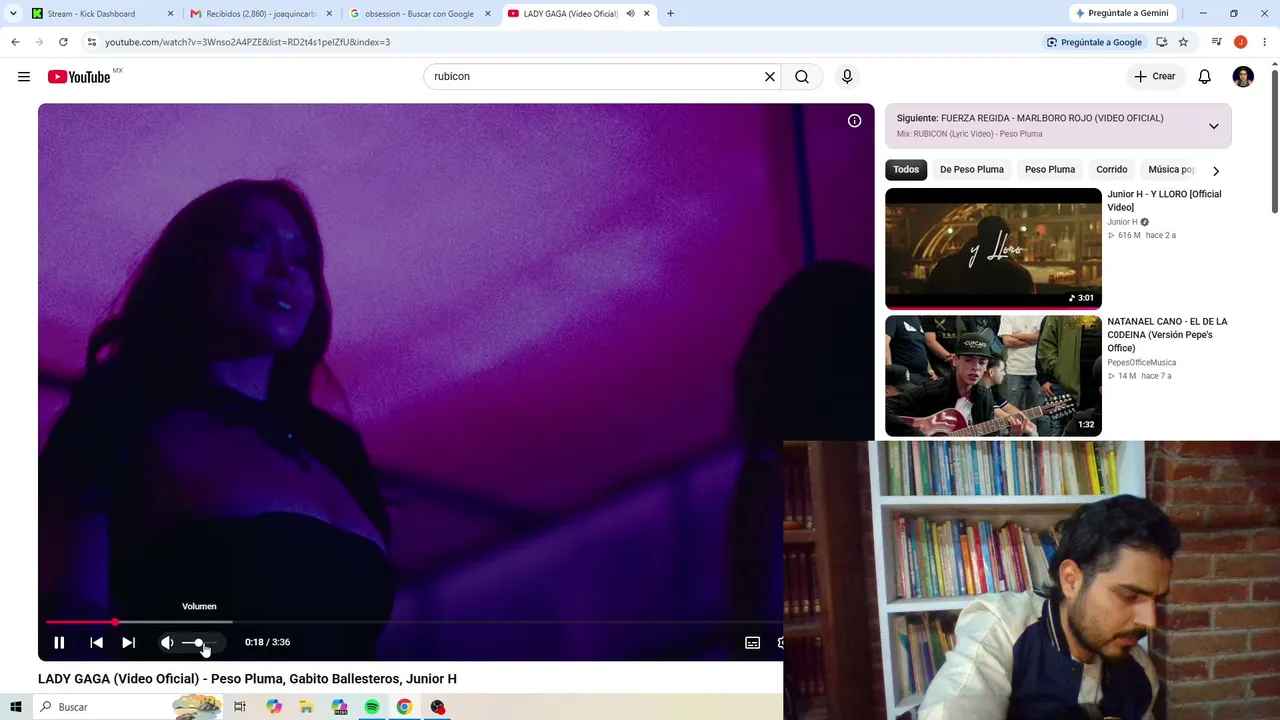
Task: Click the Windows taskbar Buscar box
Action: click(128, 707)
